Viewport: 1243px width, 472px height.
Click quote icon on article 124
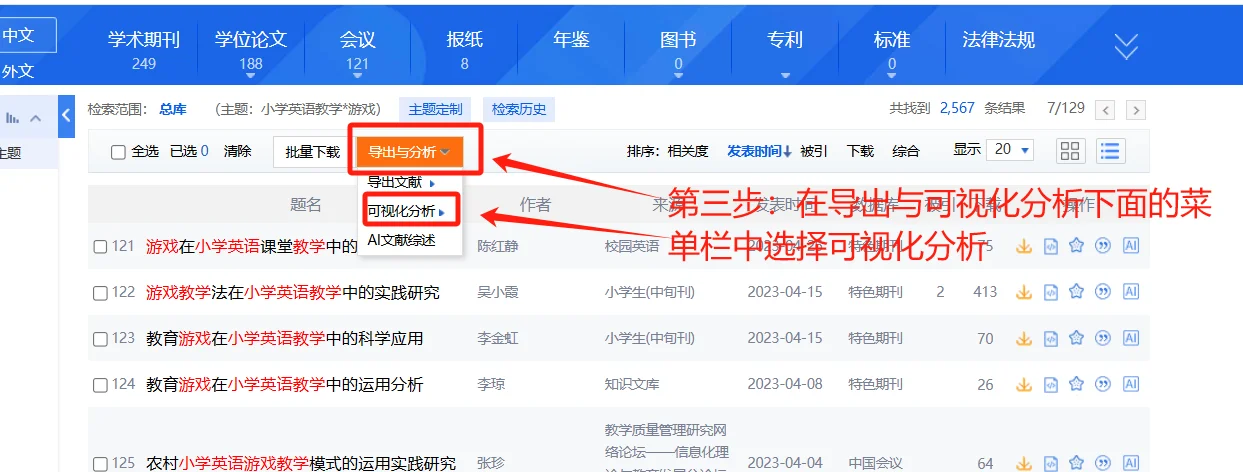[x=1103, y=384]
